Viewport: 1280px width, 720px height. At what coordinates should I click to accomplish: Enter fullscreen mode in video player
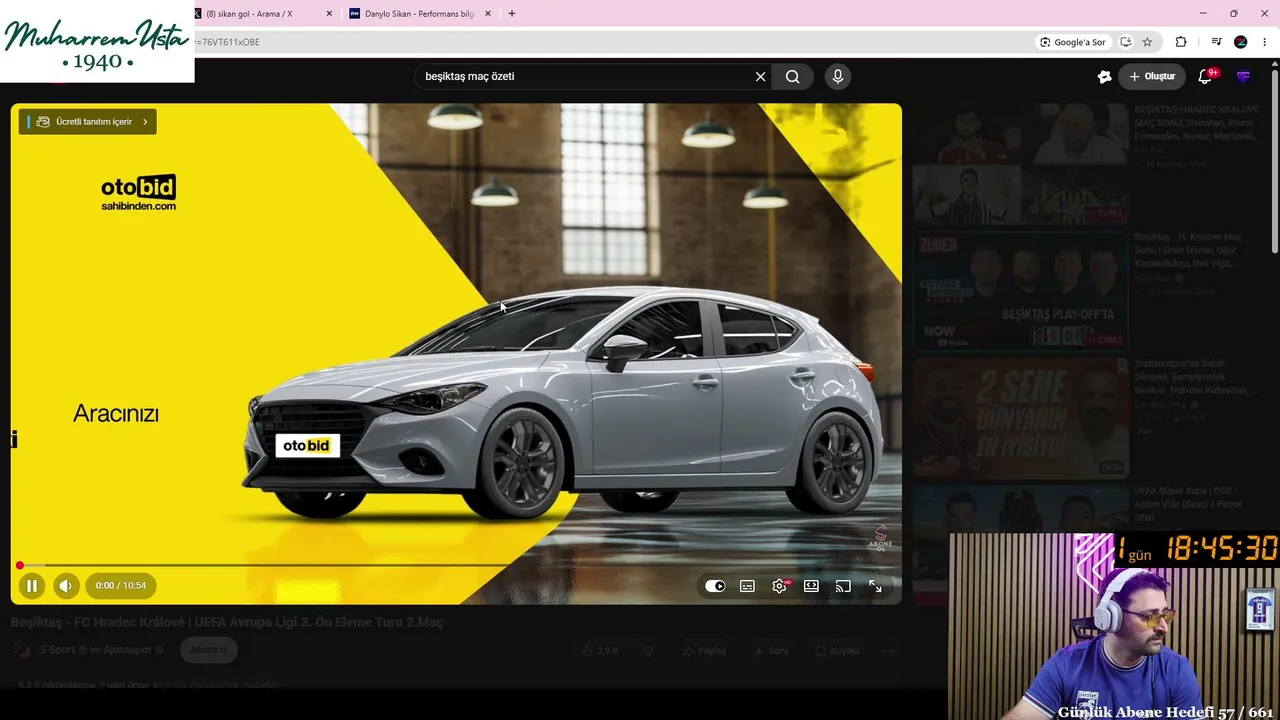875,586
